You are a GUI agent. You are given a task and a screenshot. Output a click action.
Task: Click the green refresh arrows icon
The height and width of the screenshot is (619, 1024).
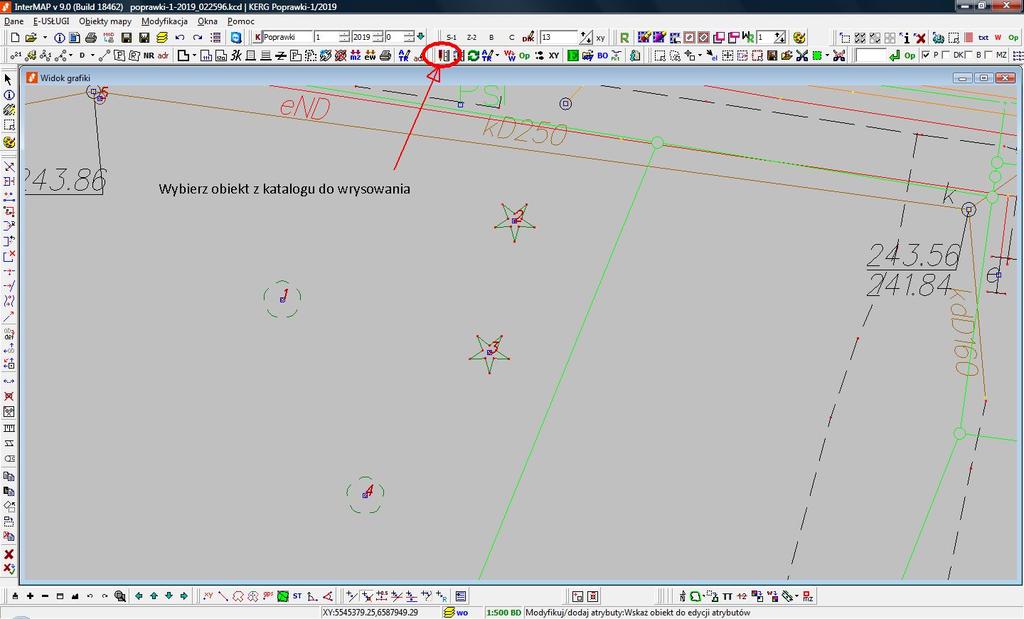click(473, 56)
